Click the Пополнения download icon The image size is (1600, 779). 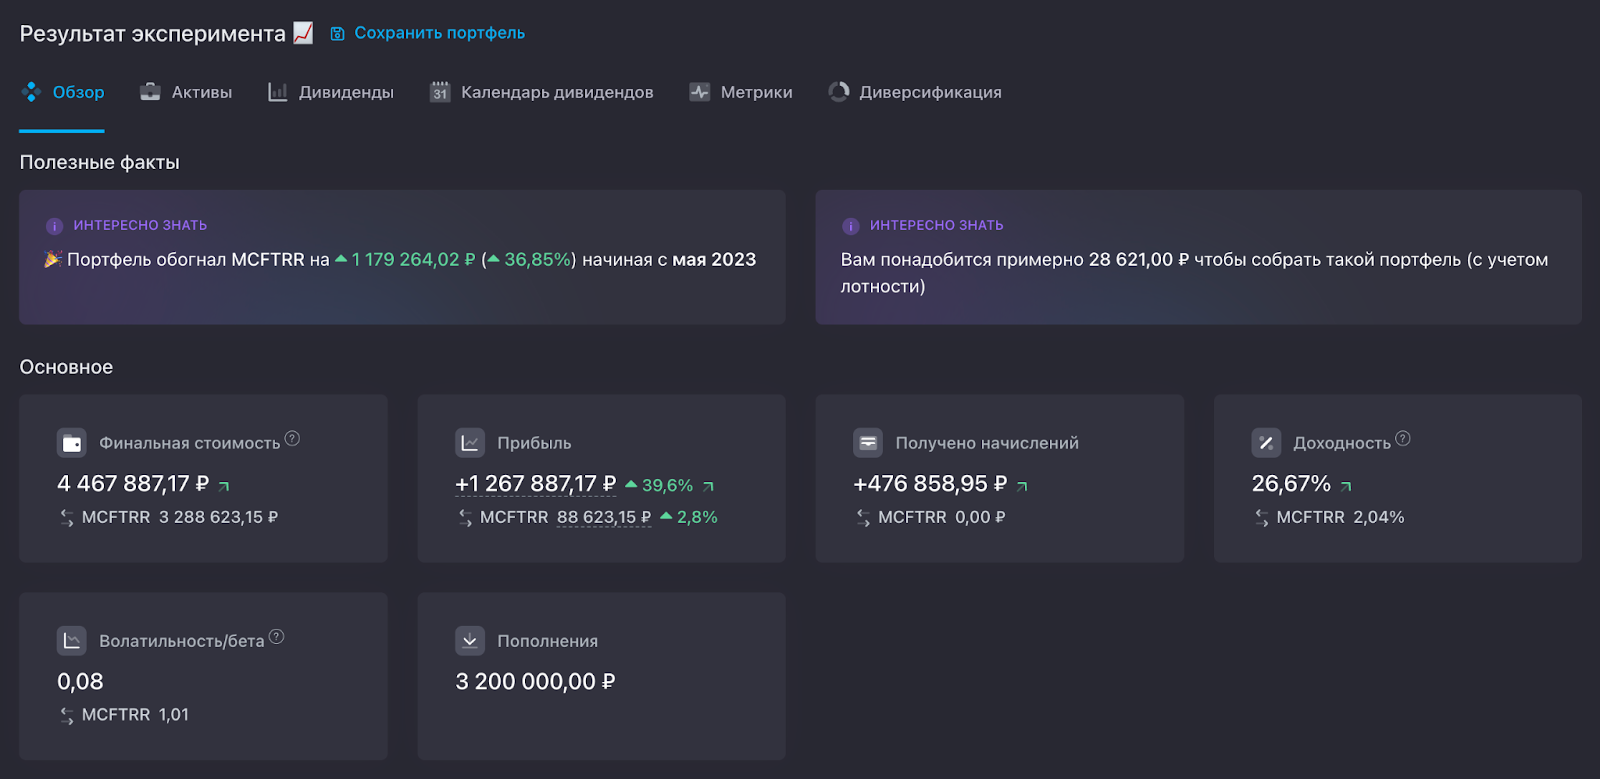(470, 640)
